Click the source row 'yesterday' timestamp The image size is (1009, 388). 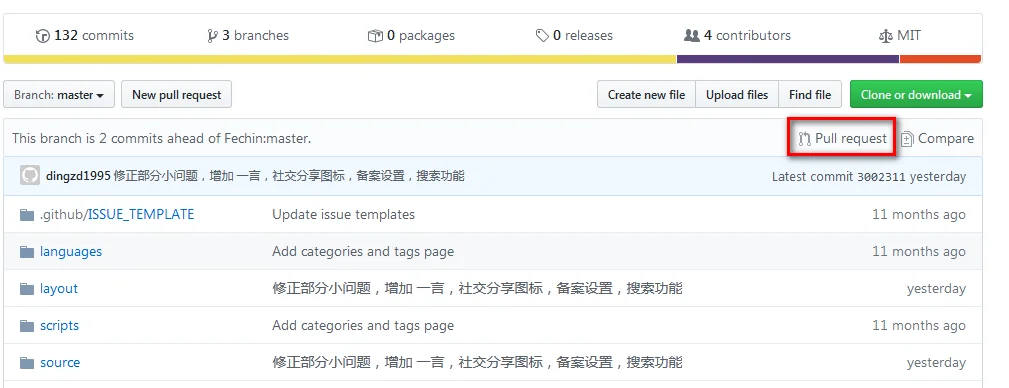[936, 363]
